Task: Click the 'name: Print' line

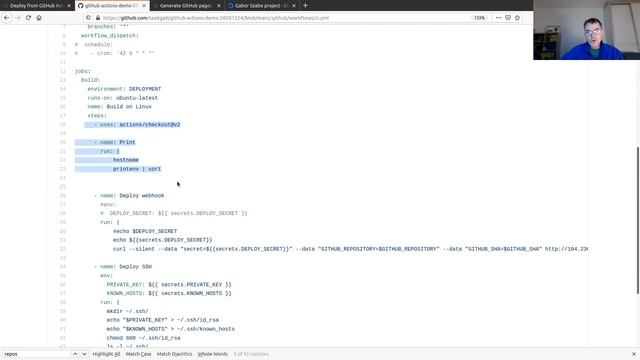Action: pos(114,142)
